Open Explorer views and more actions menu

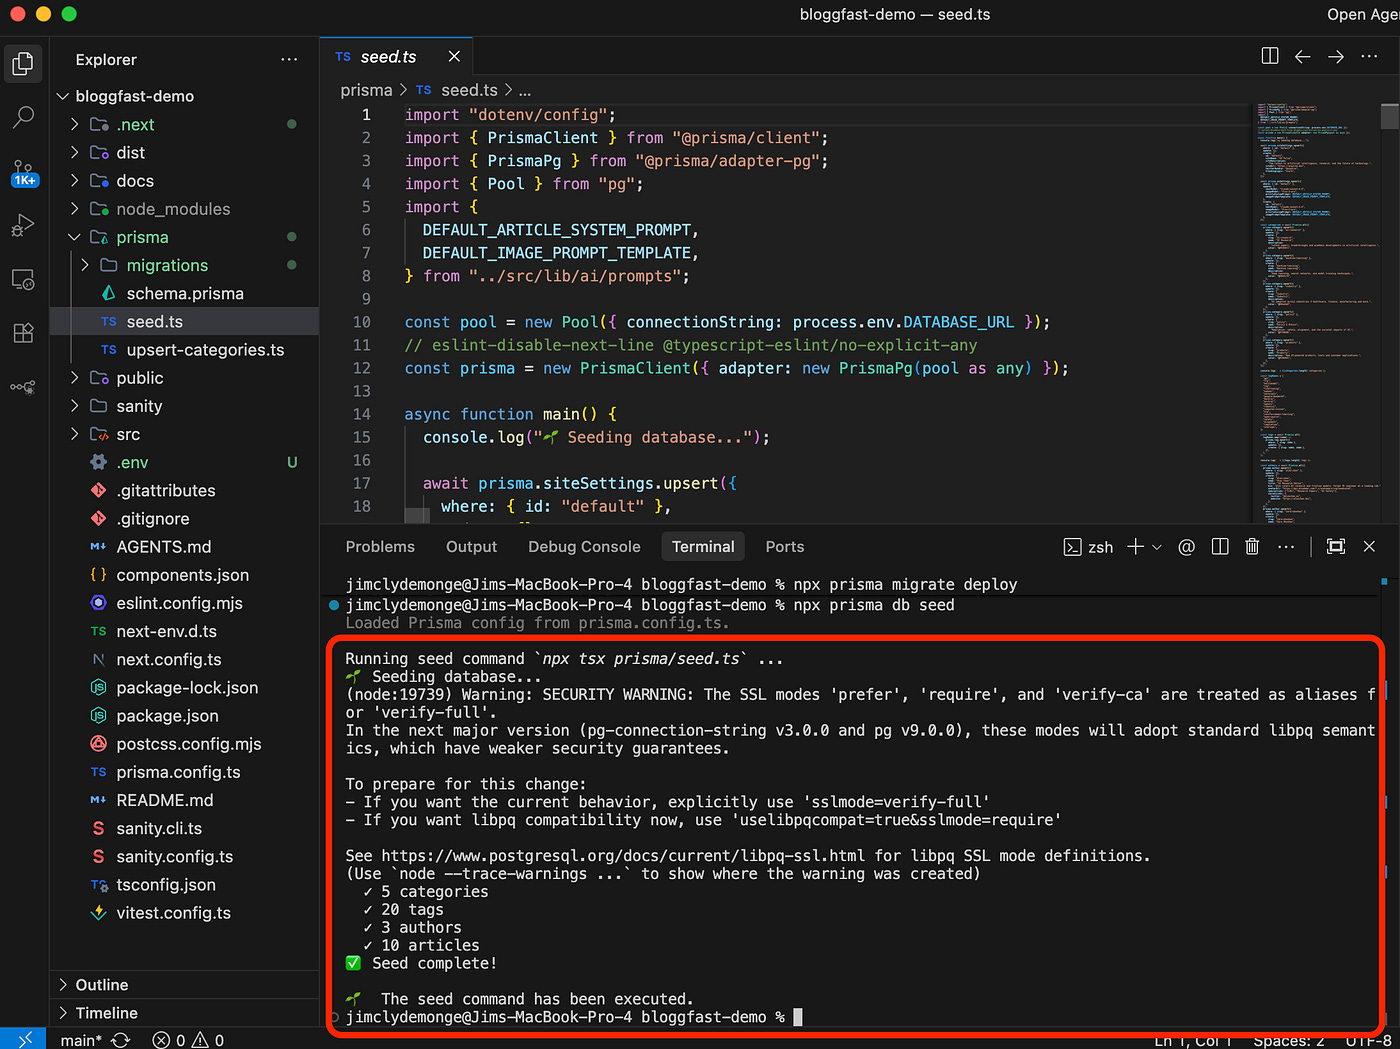point(289,60)
